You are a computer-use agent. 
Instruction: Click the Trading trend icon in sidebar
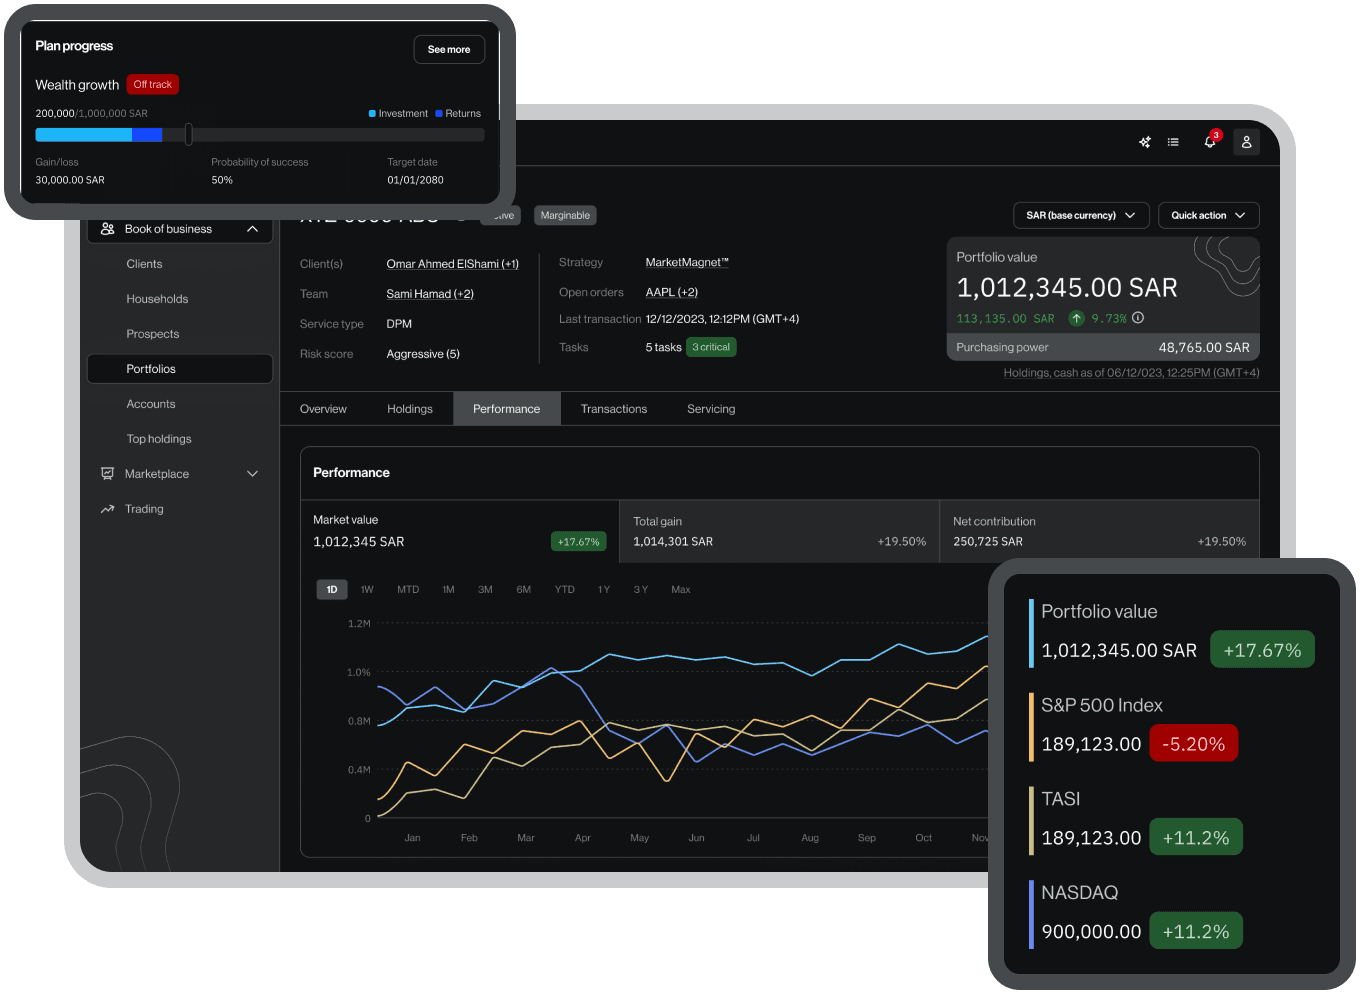tap(107, 509)
